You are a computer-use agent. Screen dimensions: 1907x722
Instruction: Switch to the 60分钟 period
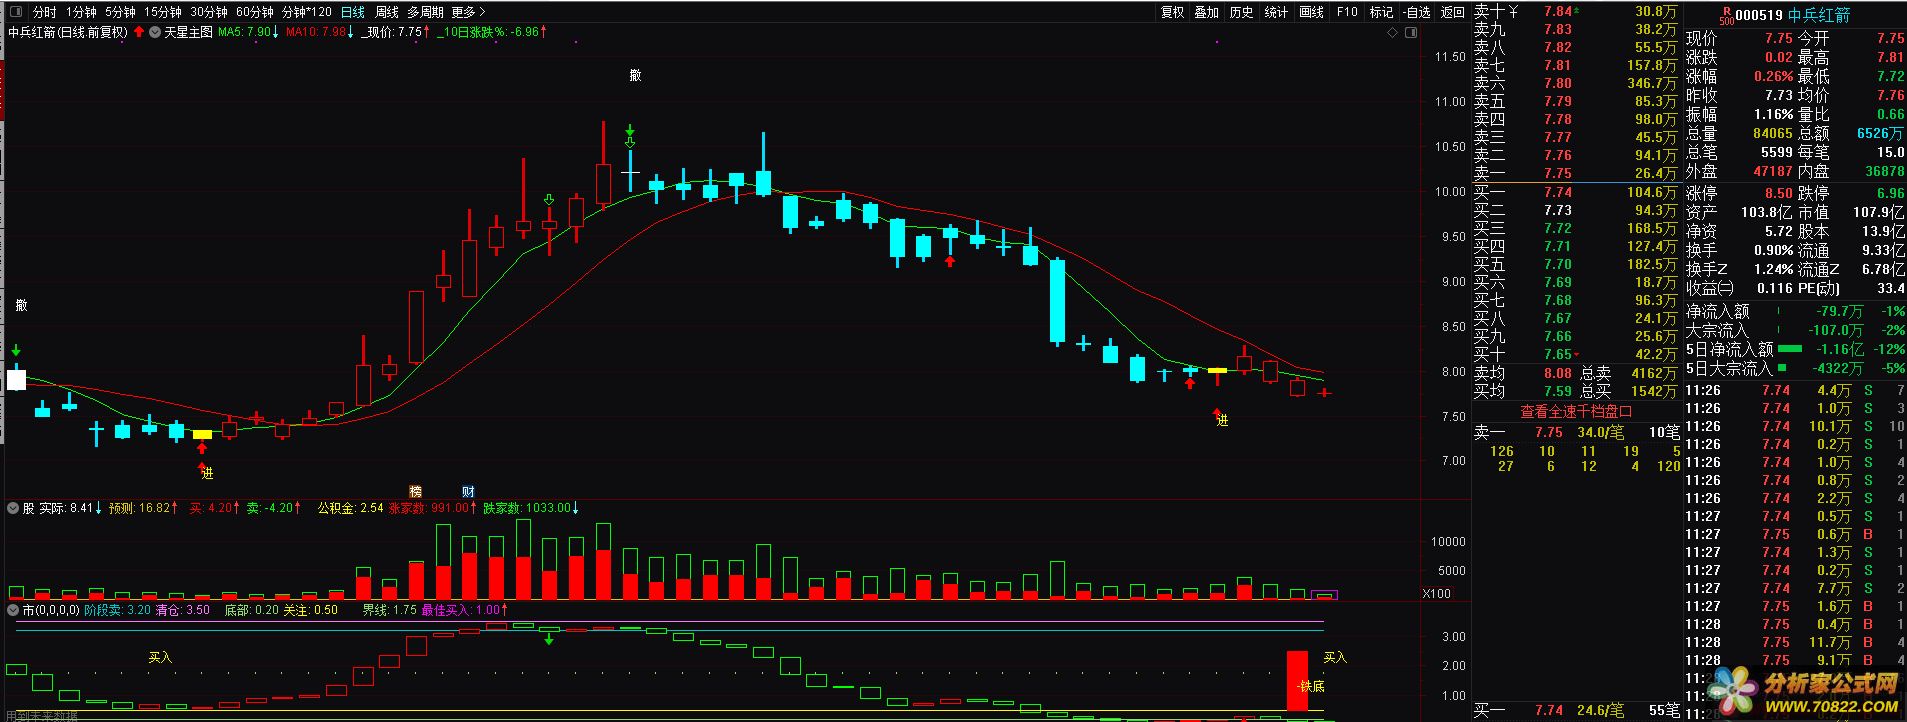(x=255, y=12)
